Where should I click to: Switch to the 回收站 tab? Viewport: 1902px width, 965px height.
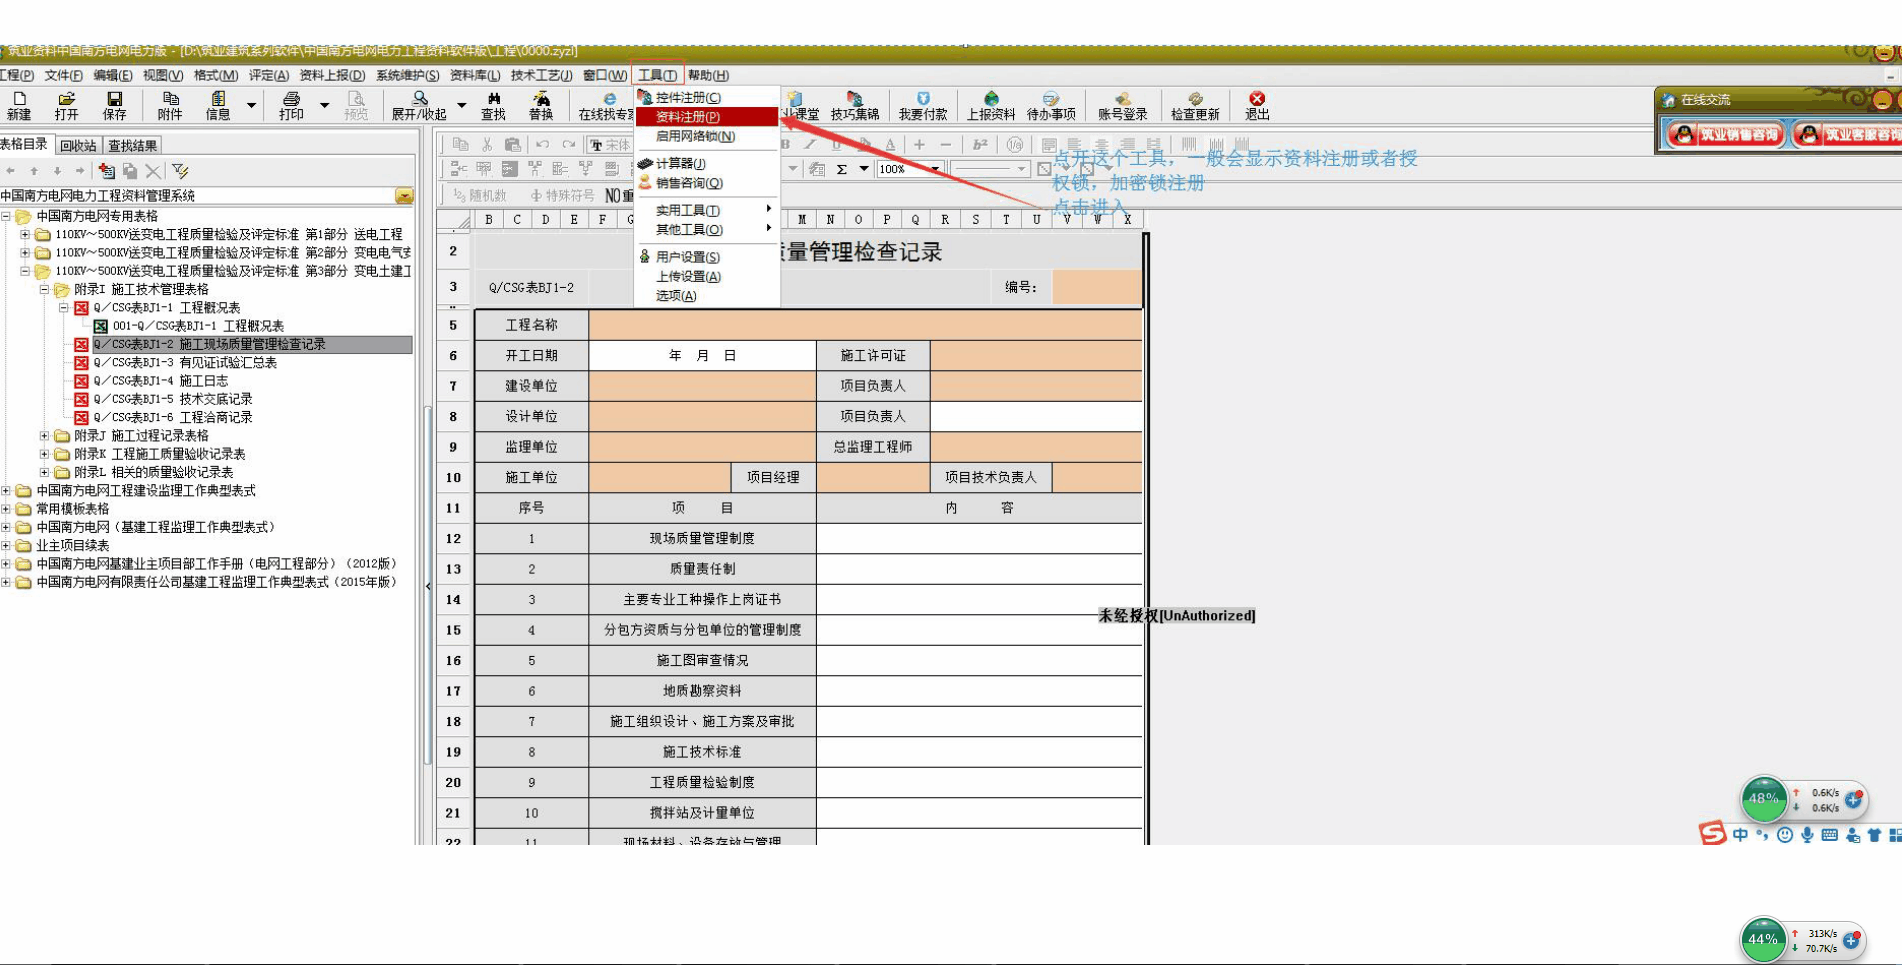tap(78, 146)
